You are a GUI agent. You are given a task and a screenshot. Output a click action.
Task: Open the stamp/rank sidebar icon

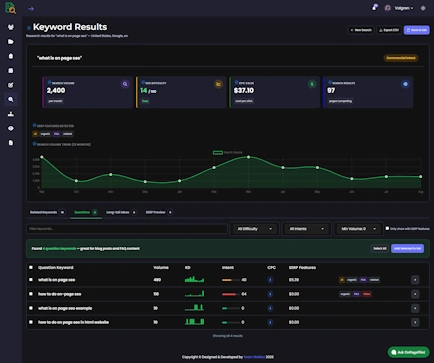11,114
